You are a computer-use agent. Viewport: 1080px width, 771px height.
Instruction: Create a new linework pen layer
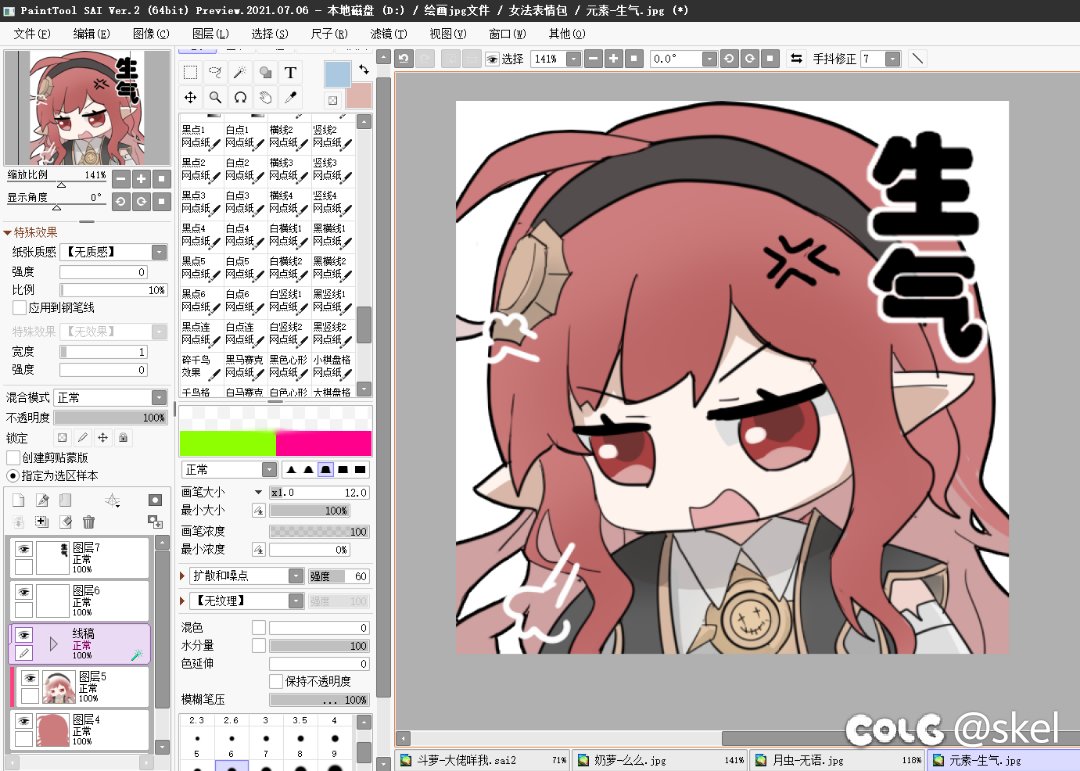tap(43, 500)
